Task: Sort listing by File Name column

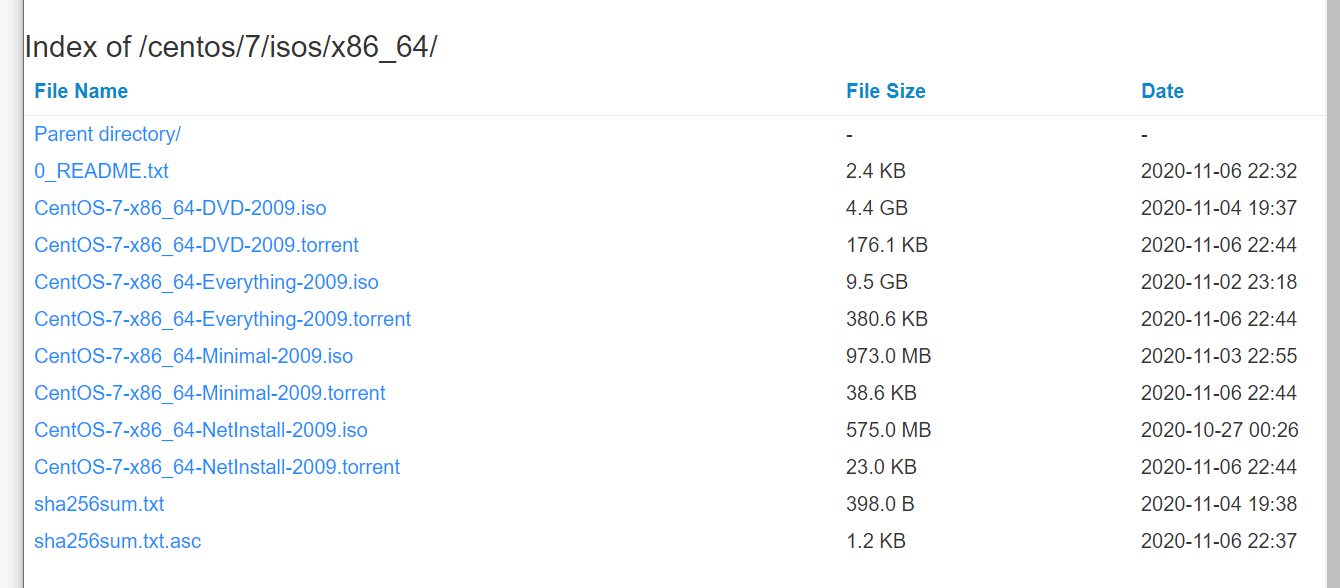Action: tap(80, 91)
